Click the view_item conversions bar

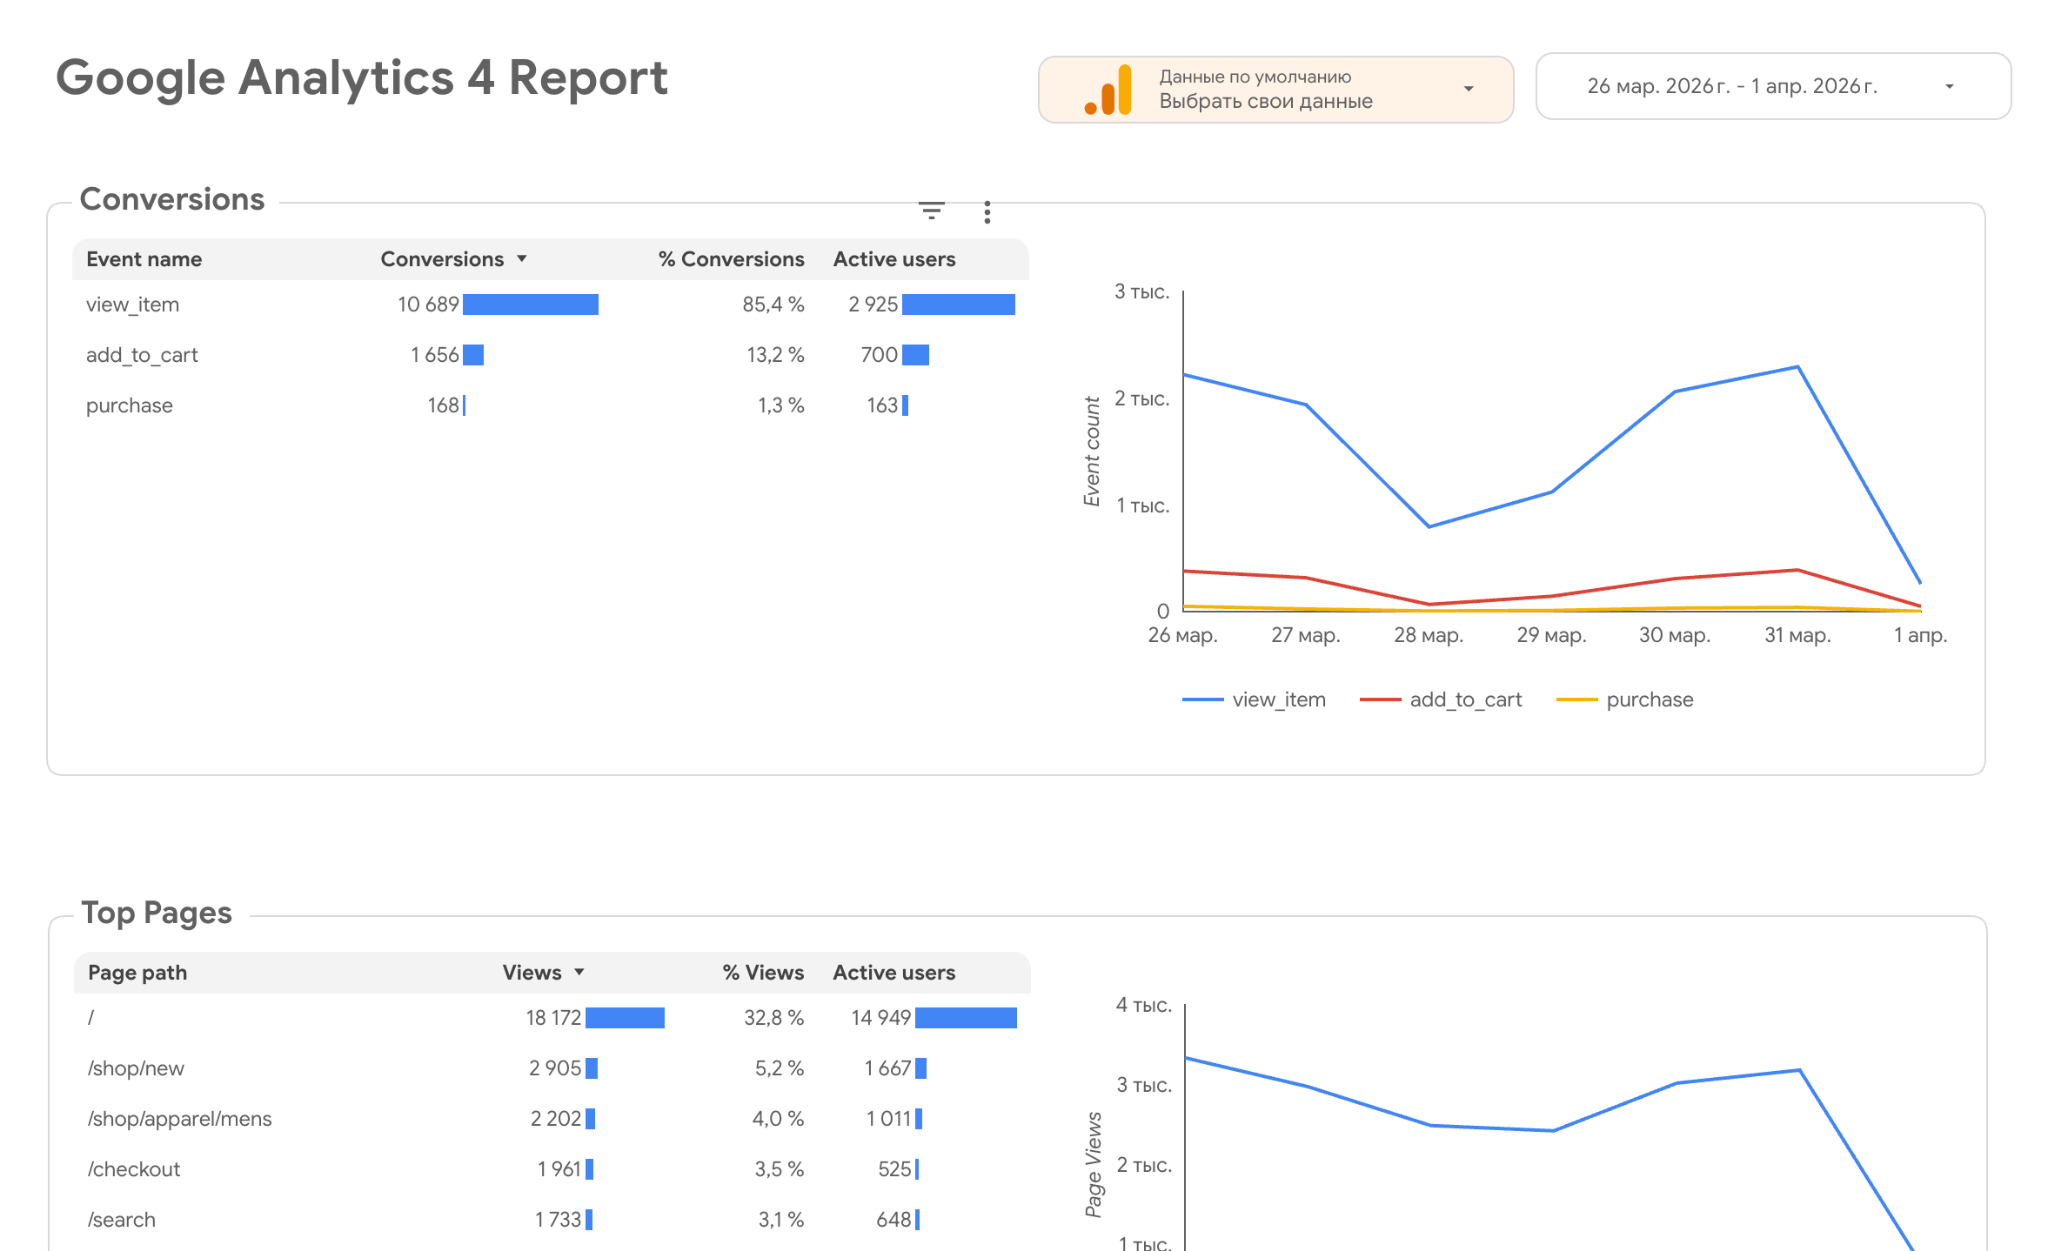click(x=531, y=304)
